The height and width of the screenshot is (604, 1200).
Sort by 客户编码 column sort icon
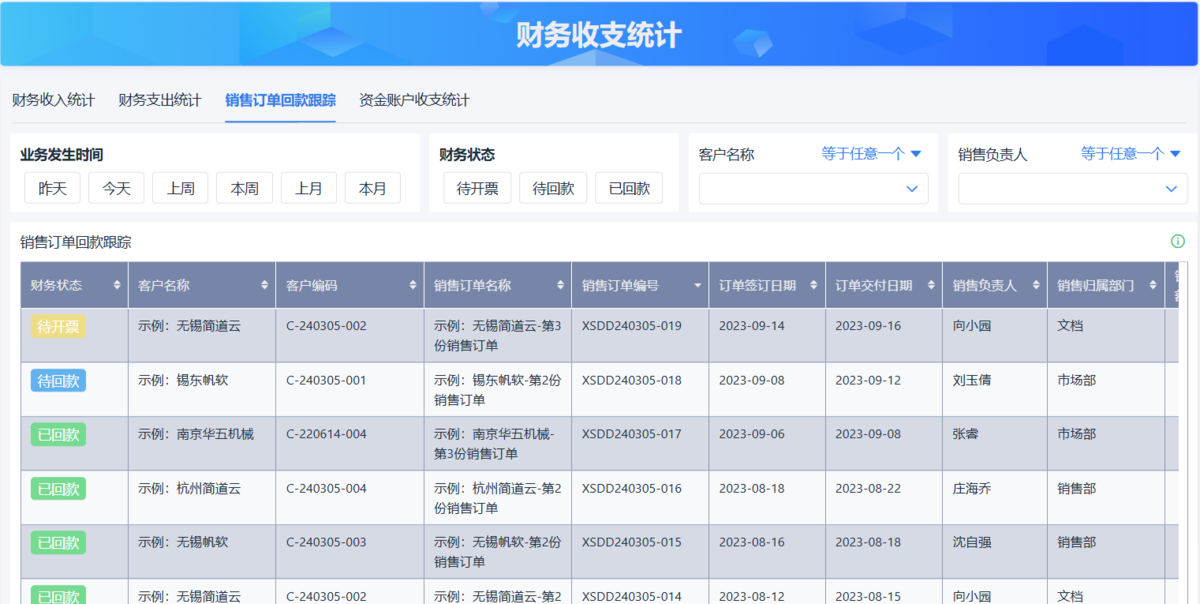point(412,286)
